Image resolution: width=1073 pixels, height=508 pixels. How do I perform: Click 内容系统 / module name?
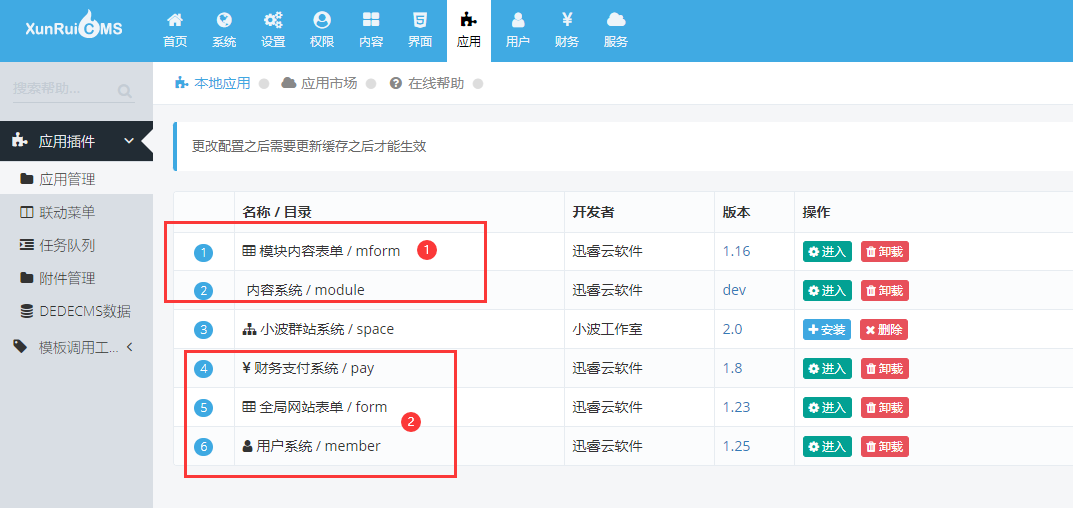coord(305,290)
